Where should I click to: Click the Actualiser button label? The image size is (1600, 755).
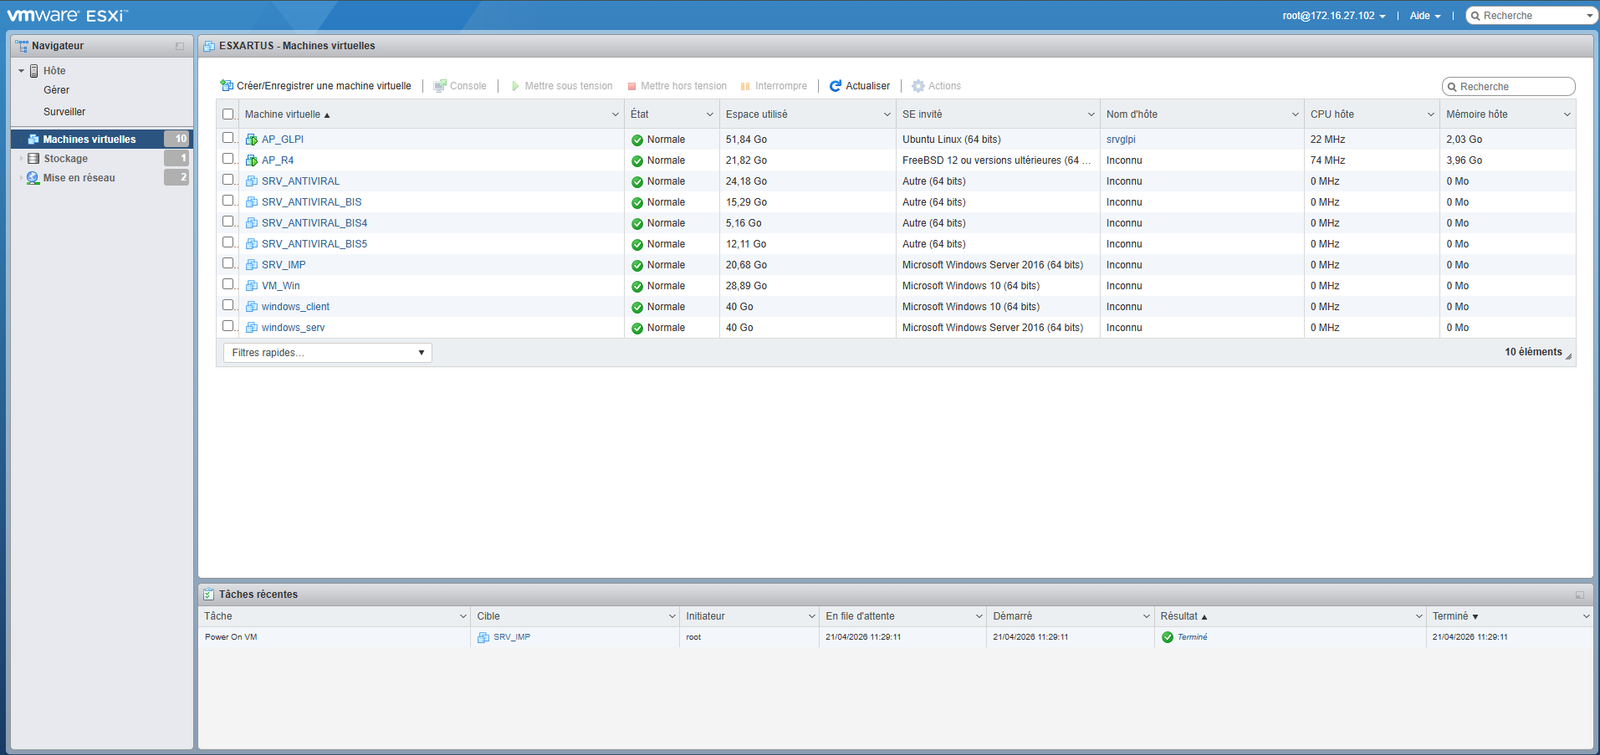click(868, 86)
